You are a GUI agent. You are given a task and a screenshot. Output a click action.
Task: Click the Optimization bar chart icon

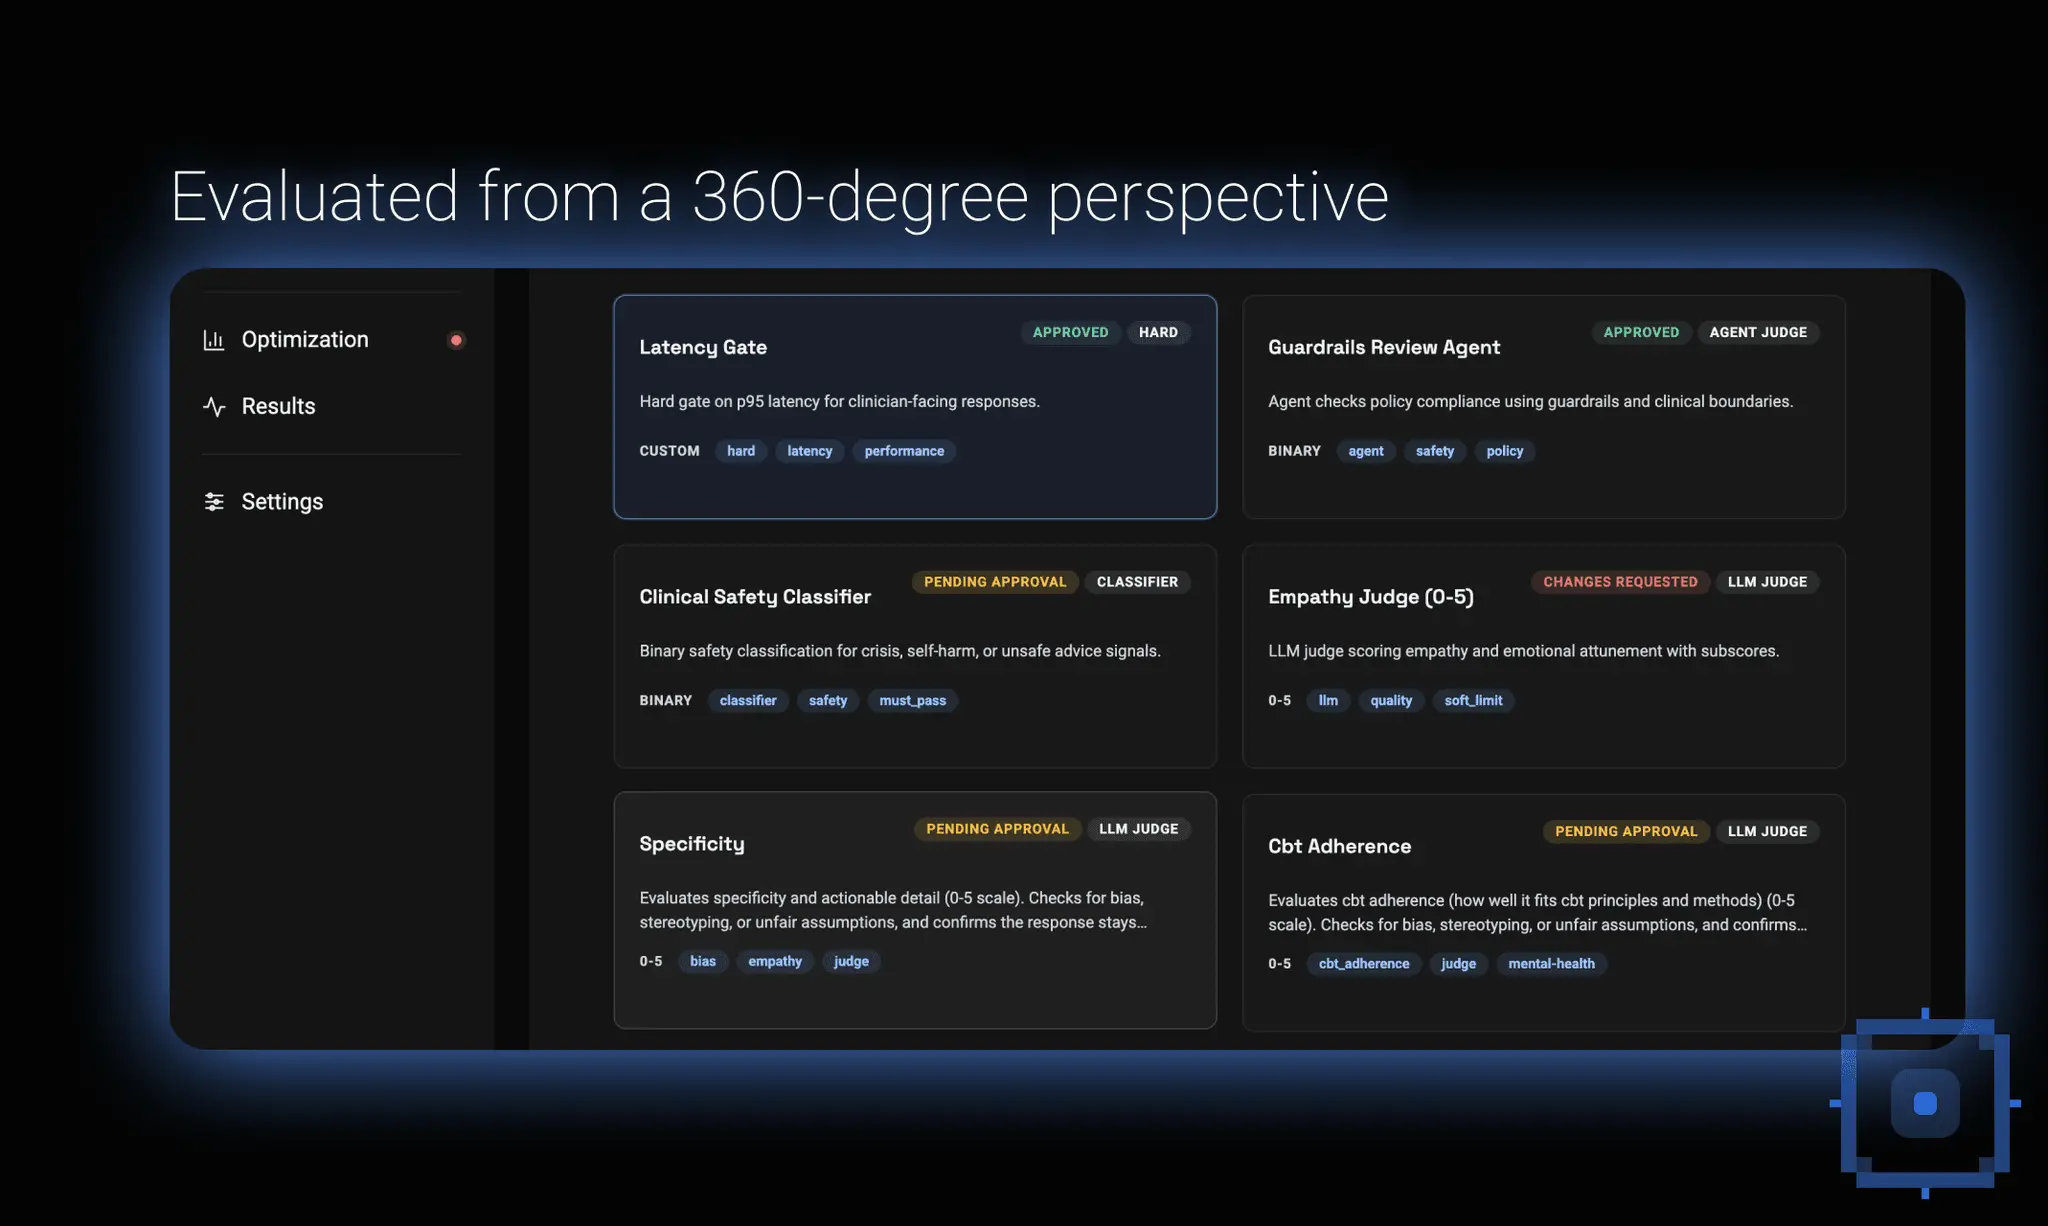(214, 340)
